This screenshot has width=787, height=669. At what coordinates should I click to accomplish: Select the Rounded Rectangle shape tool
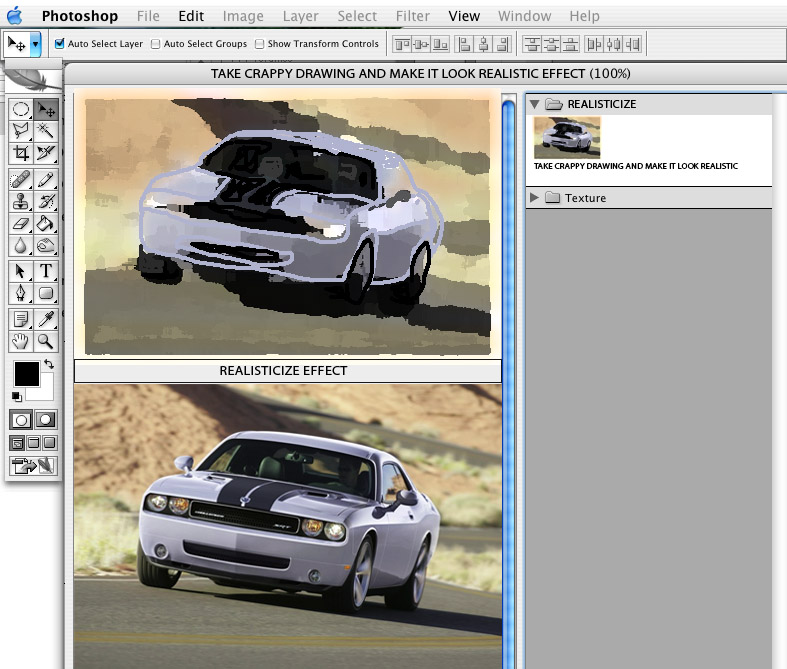point(46,293)
